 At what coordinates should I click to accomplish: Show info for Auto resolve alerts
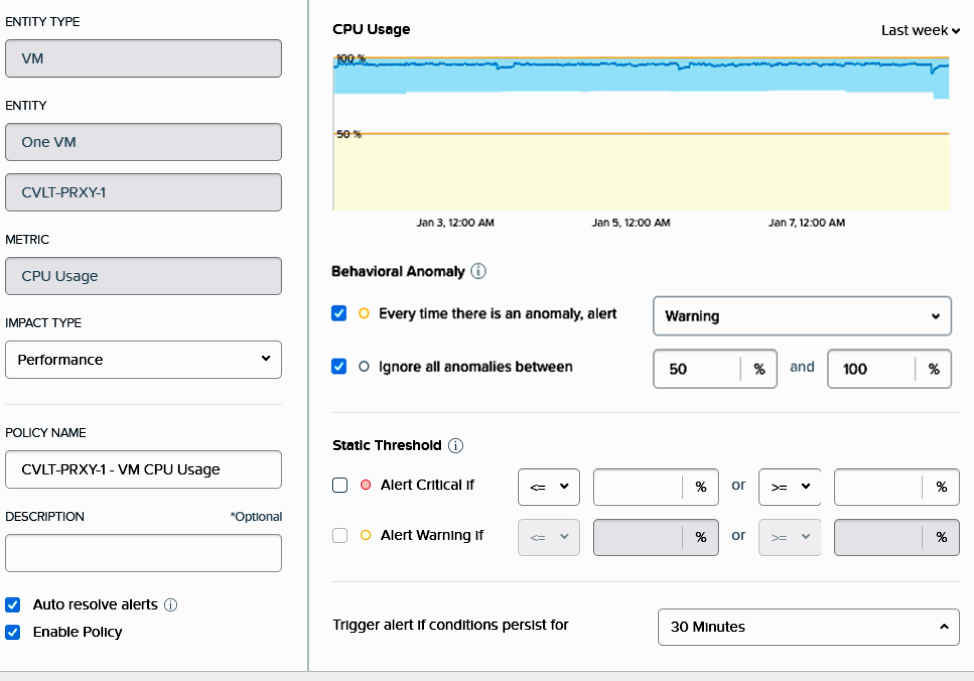(x=171, y=605)
